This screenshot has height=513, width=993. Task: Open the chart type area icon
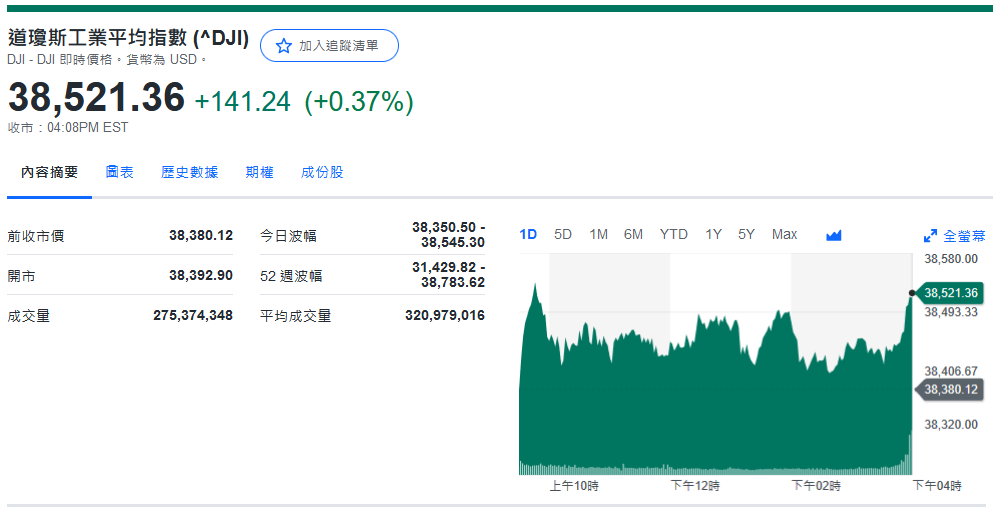coord(834,235)
